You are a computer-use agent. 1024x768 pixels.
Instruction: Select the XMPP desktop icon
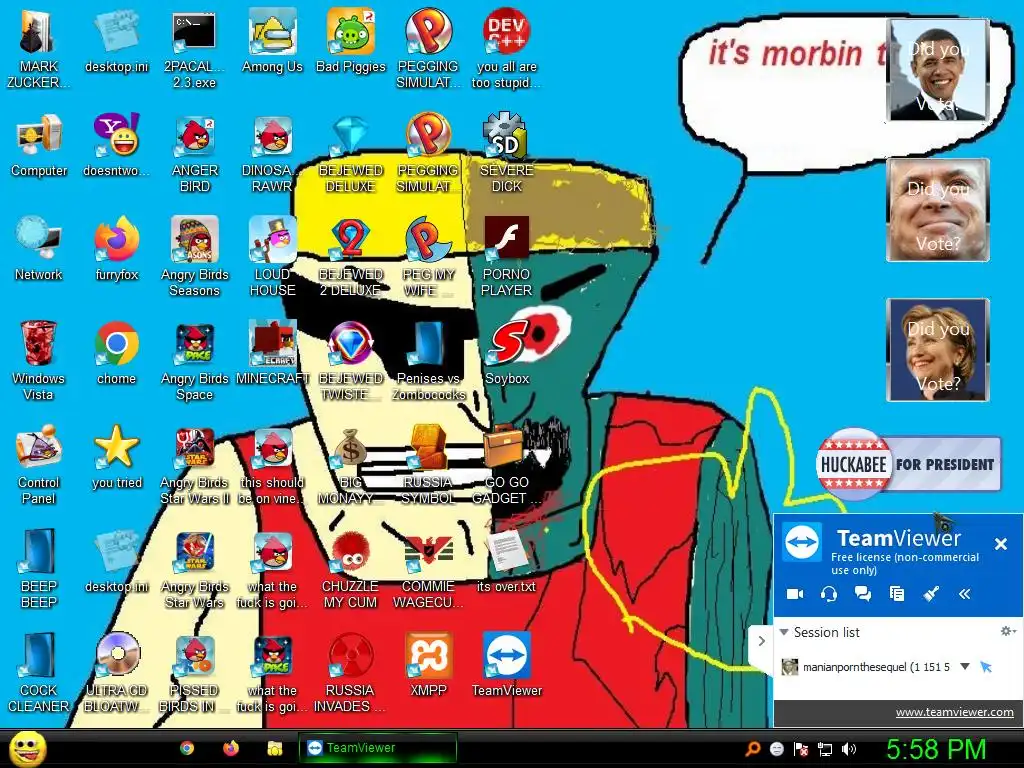click(x=428, y=665)
